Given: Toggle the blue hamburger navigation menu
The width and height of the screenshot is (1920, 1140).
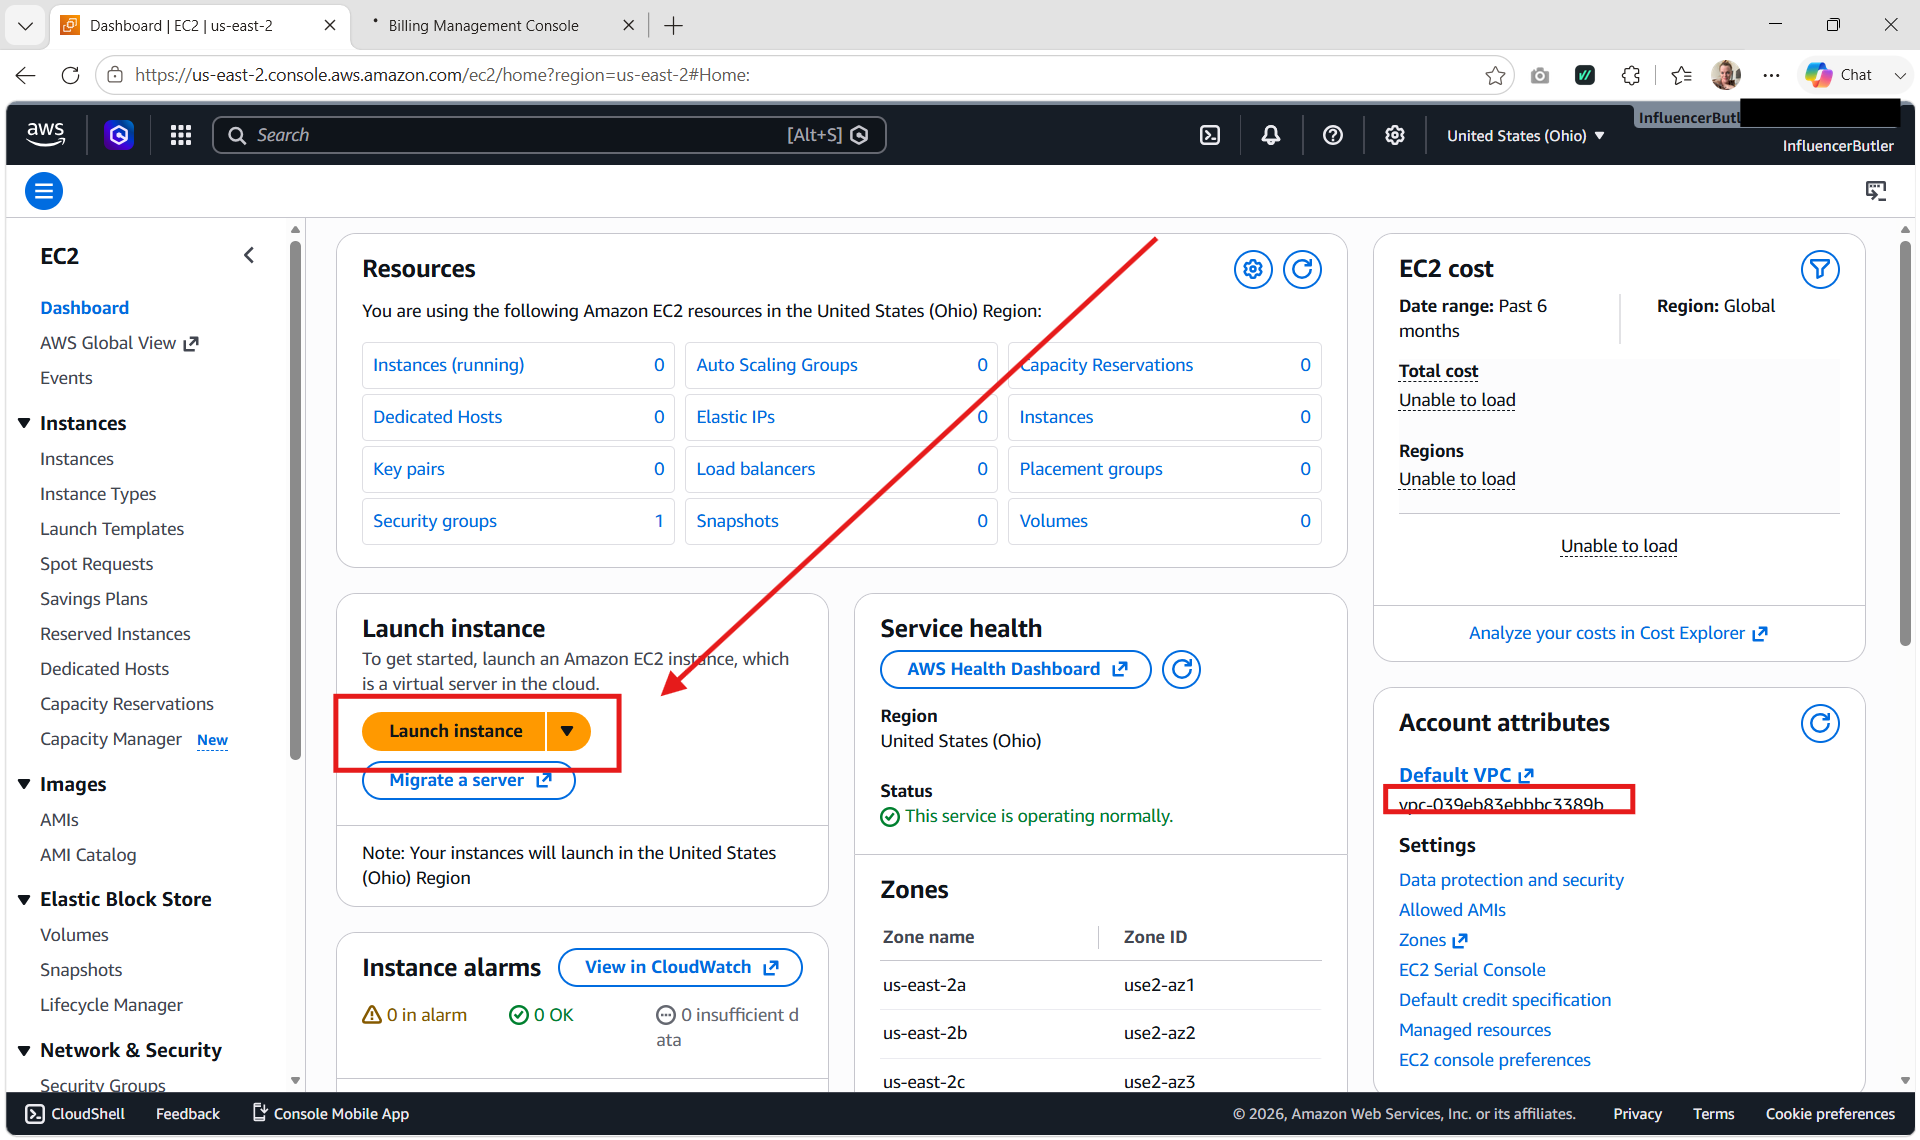Looking at the screenshot, I should [44, 191].
